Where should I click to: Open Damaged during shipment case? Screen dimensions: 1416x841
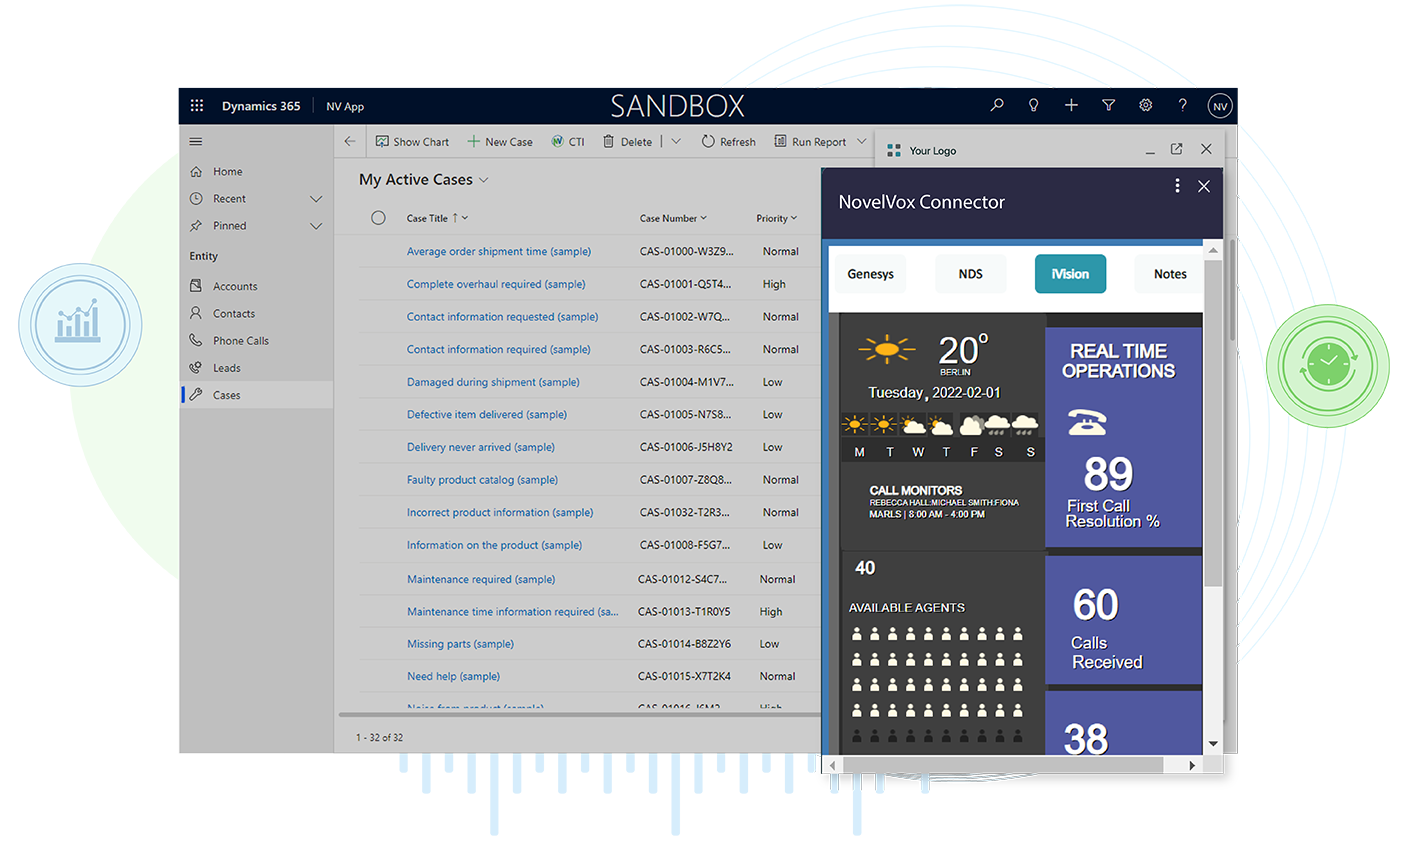(x=493, y=382)
